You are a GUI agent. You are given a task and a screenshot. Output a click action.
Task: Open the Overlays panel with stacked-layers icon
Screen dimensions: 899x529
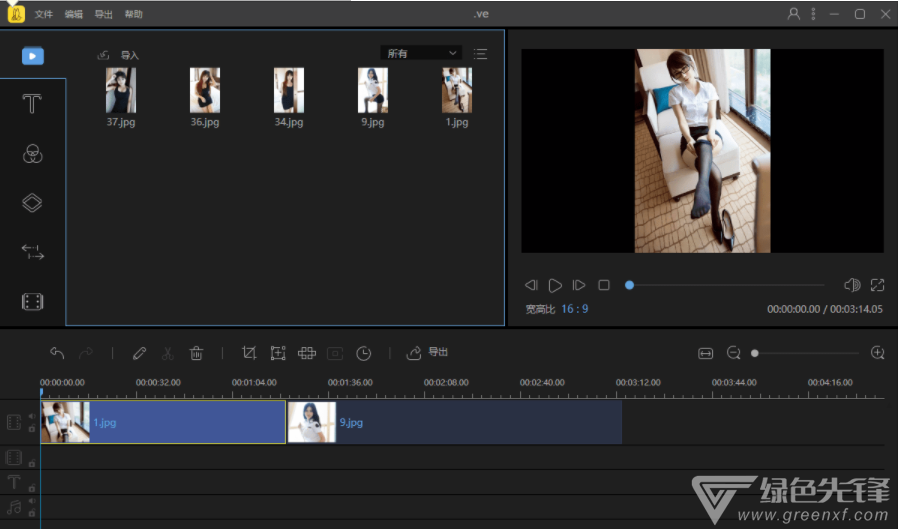(32, 203)
